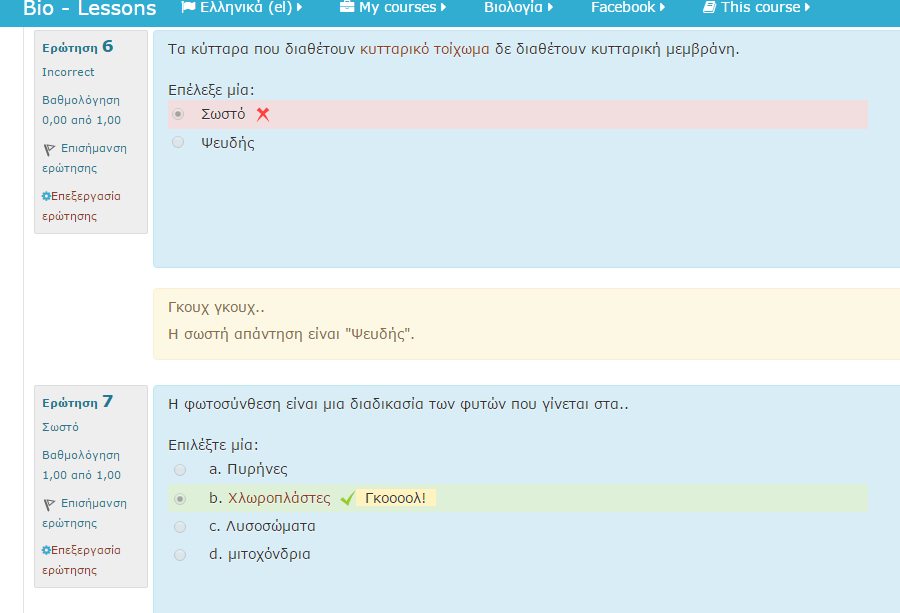This screenshot has width=900, height=613.
Task: Choose option d. μιτοχόνδρια
Action: coord(180,554)
